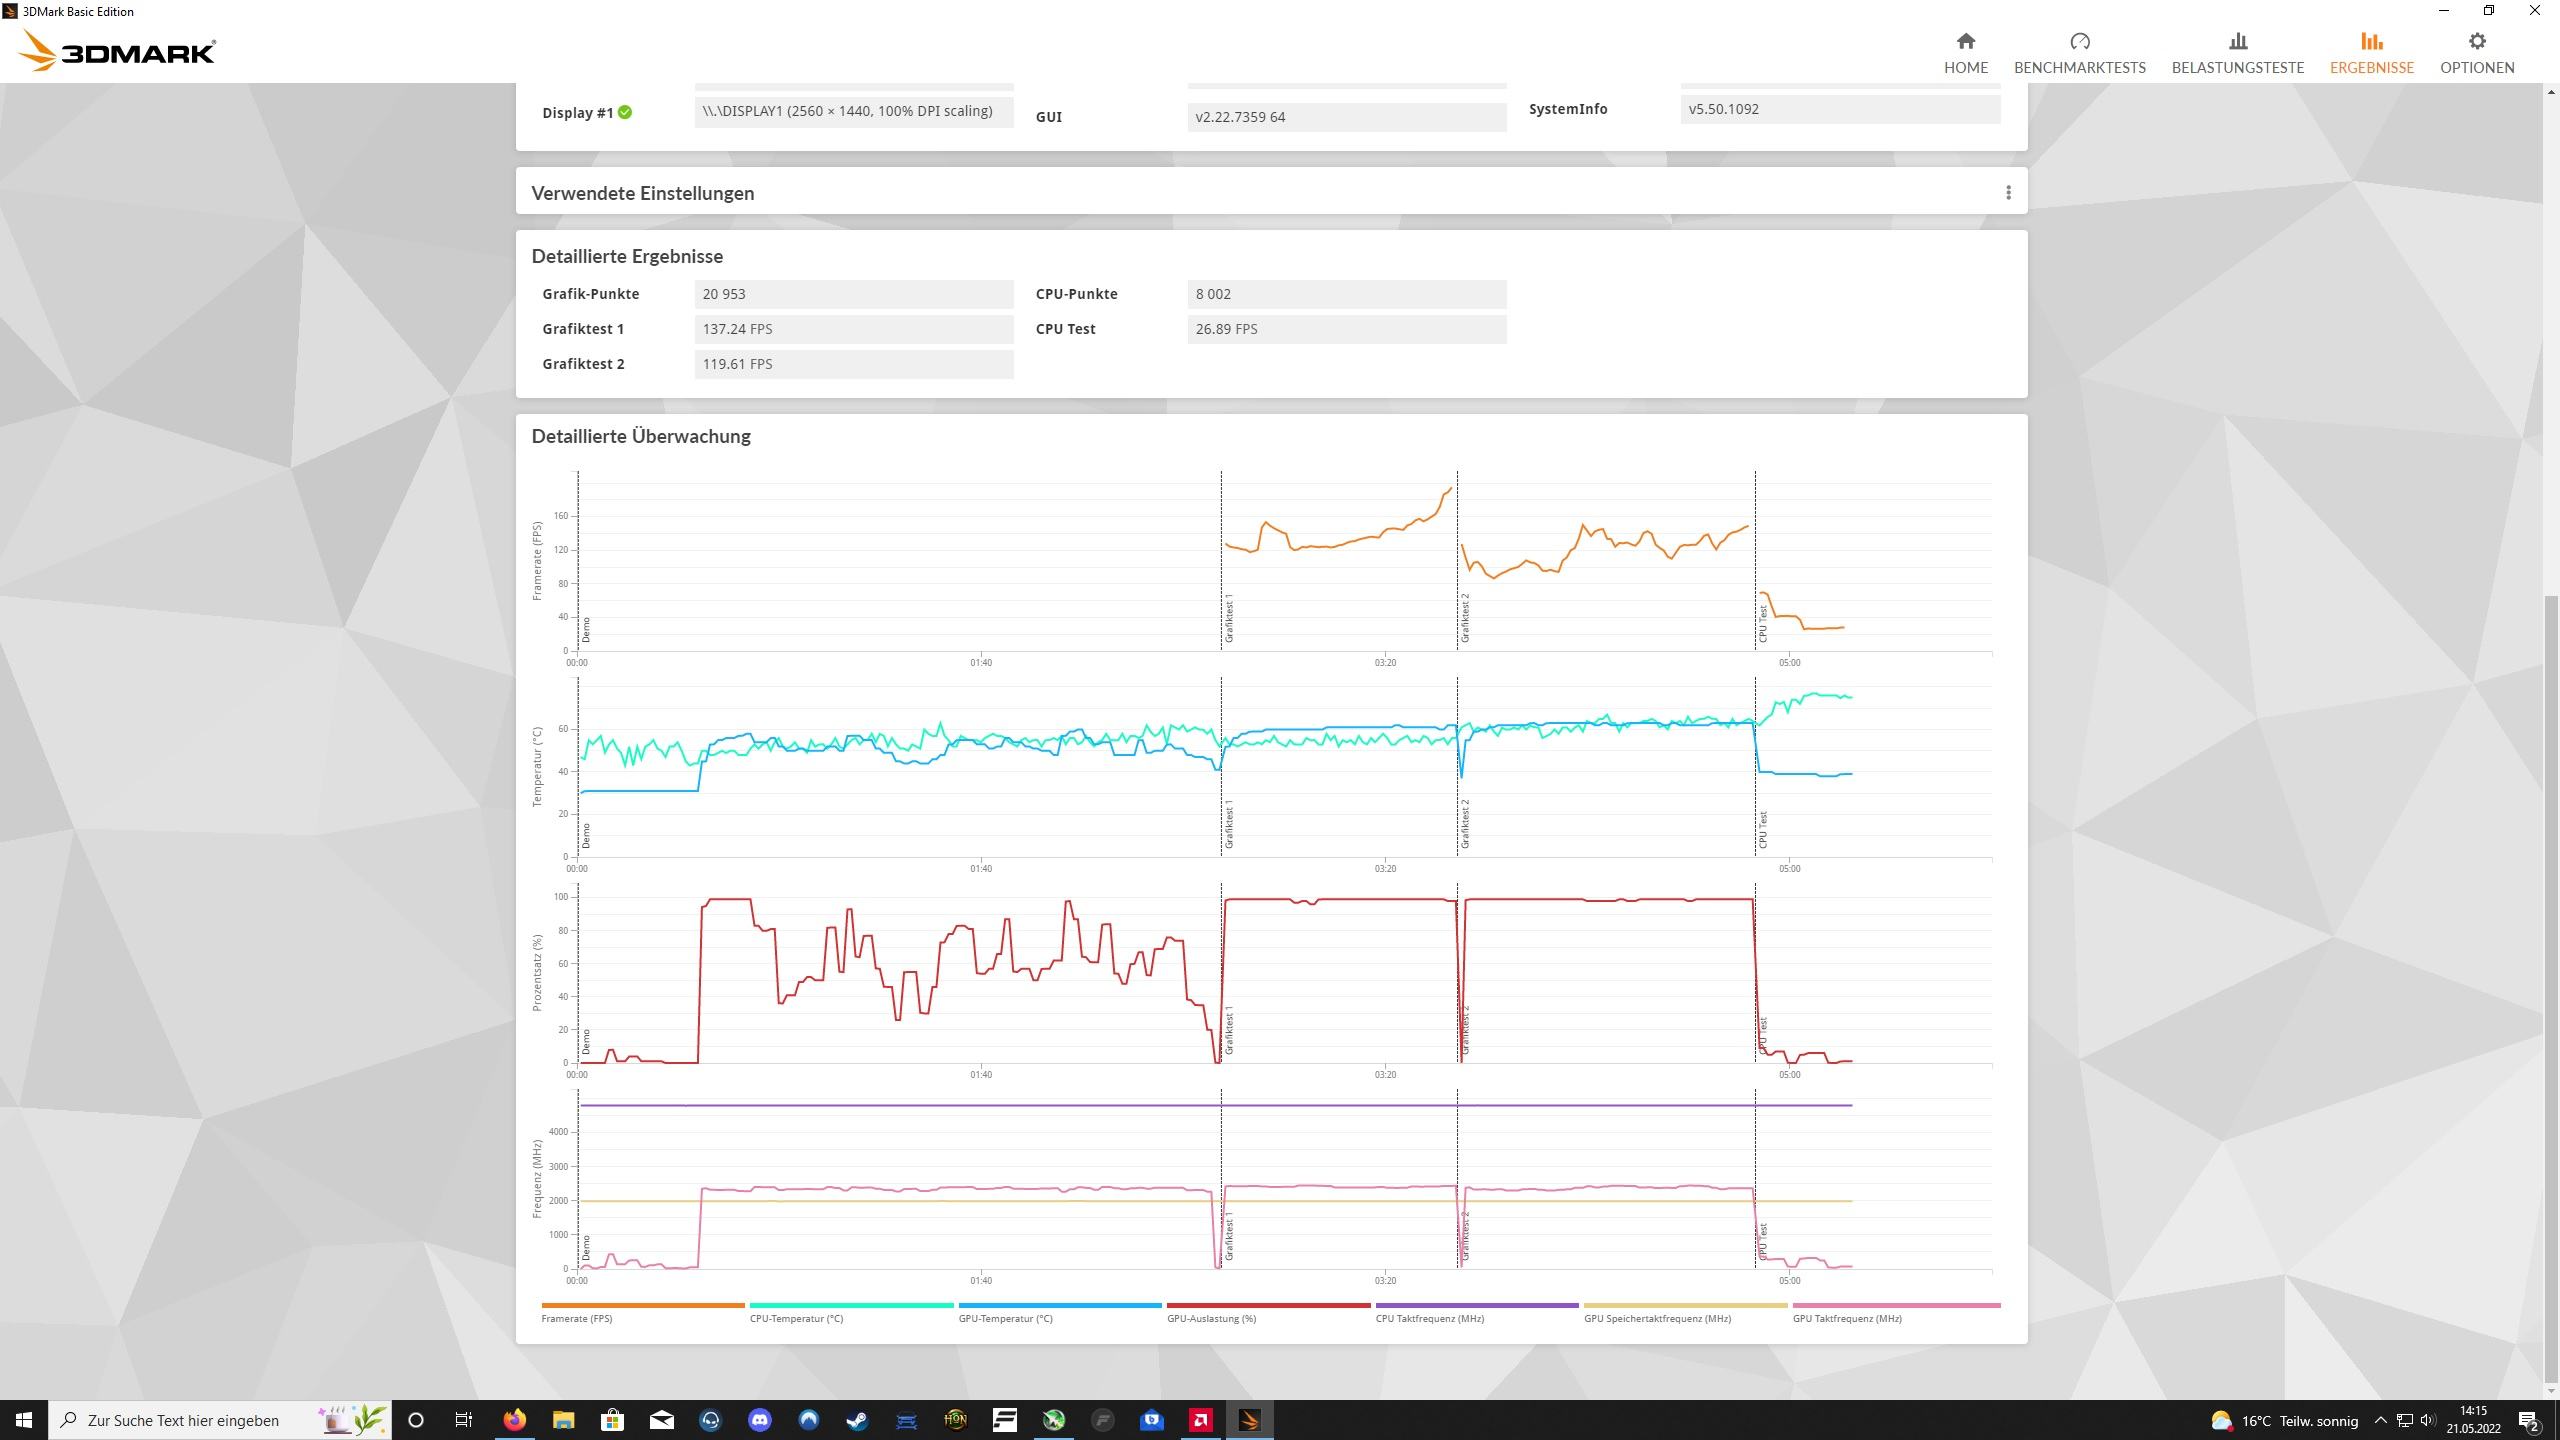The width and height of the screenshot is (2560, 1440).
Task: Click the GUI version v2.22.7359 64
Action: tap(1347, 117)
